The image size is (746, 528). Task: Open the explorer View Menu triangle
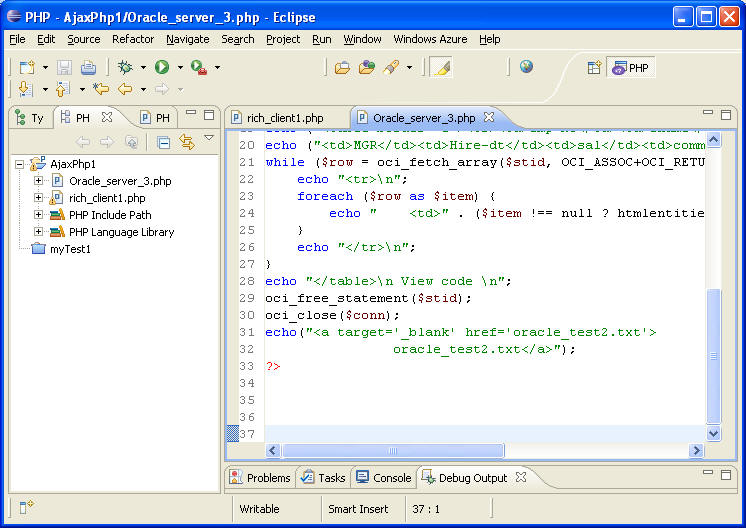(x=209, y=137)
